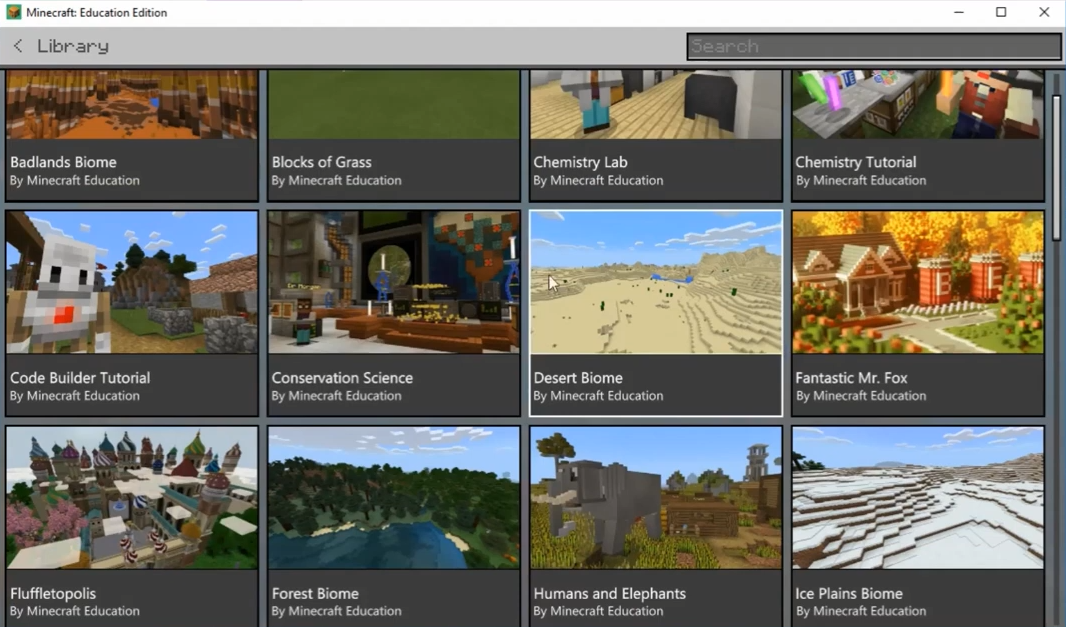Open the Fantastic Mr. Fox thumbnail
The image size is (1066, 627).
coord(918,282)
